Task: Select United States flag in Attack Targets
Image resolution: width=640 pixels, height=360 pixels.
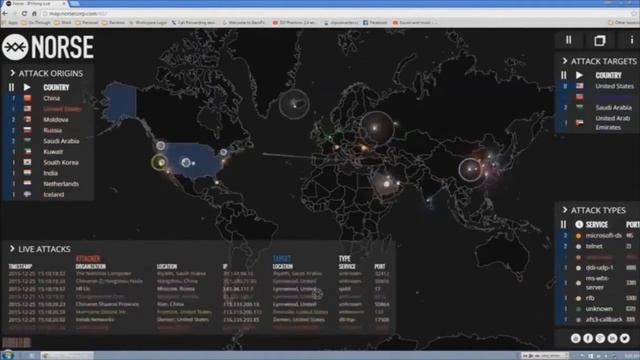Action: tap(580, 86)
